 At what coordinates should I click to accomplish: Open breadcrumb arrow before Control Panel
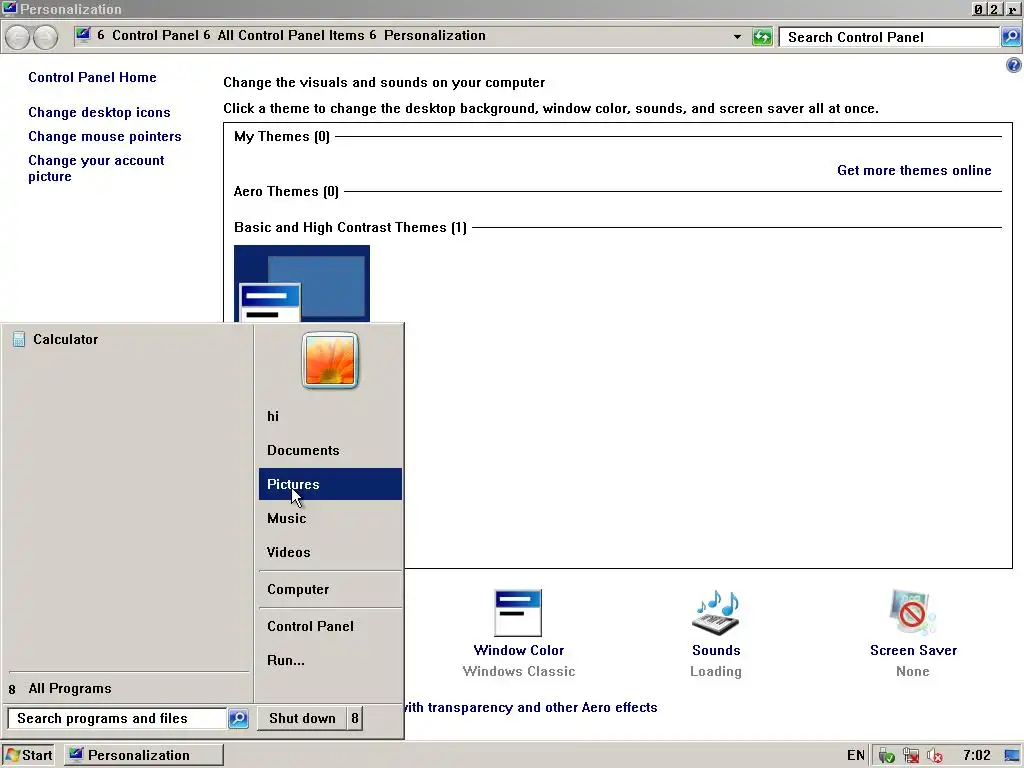(101, 35)
